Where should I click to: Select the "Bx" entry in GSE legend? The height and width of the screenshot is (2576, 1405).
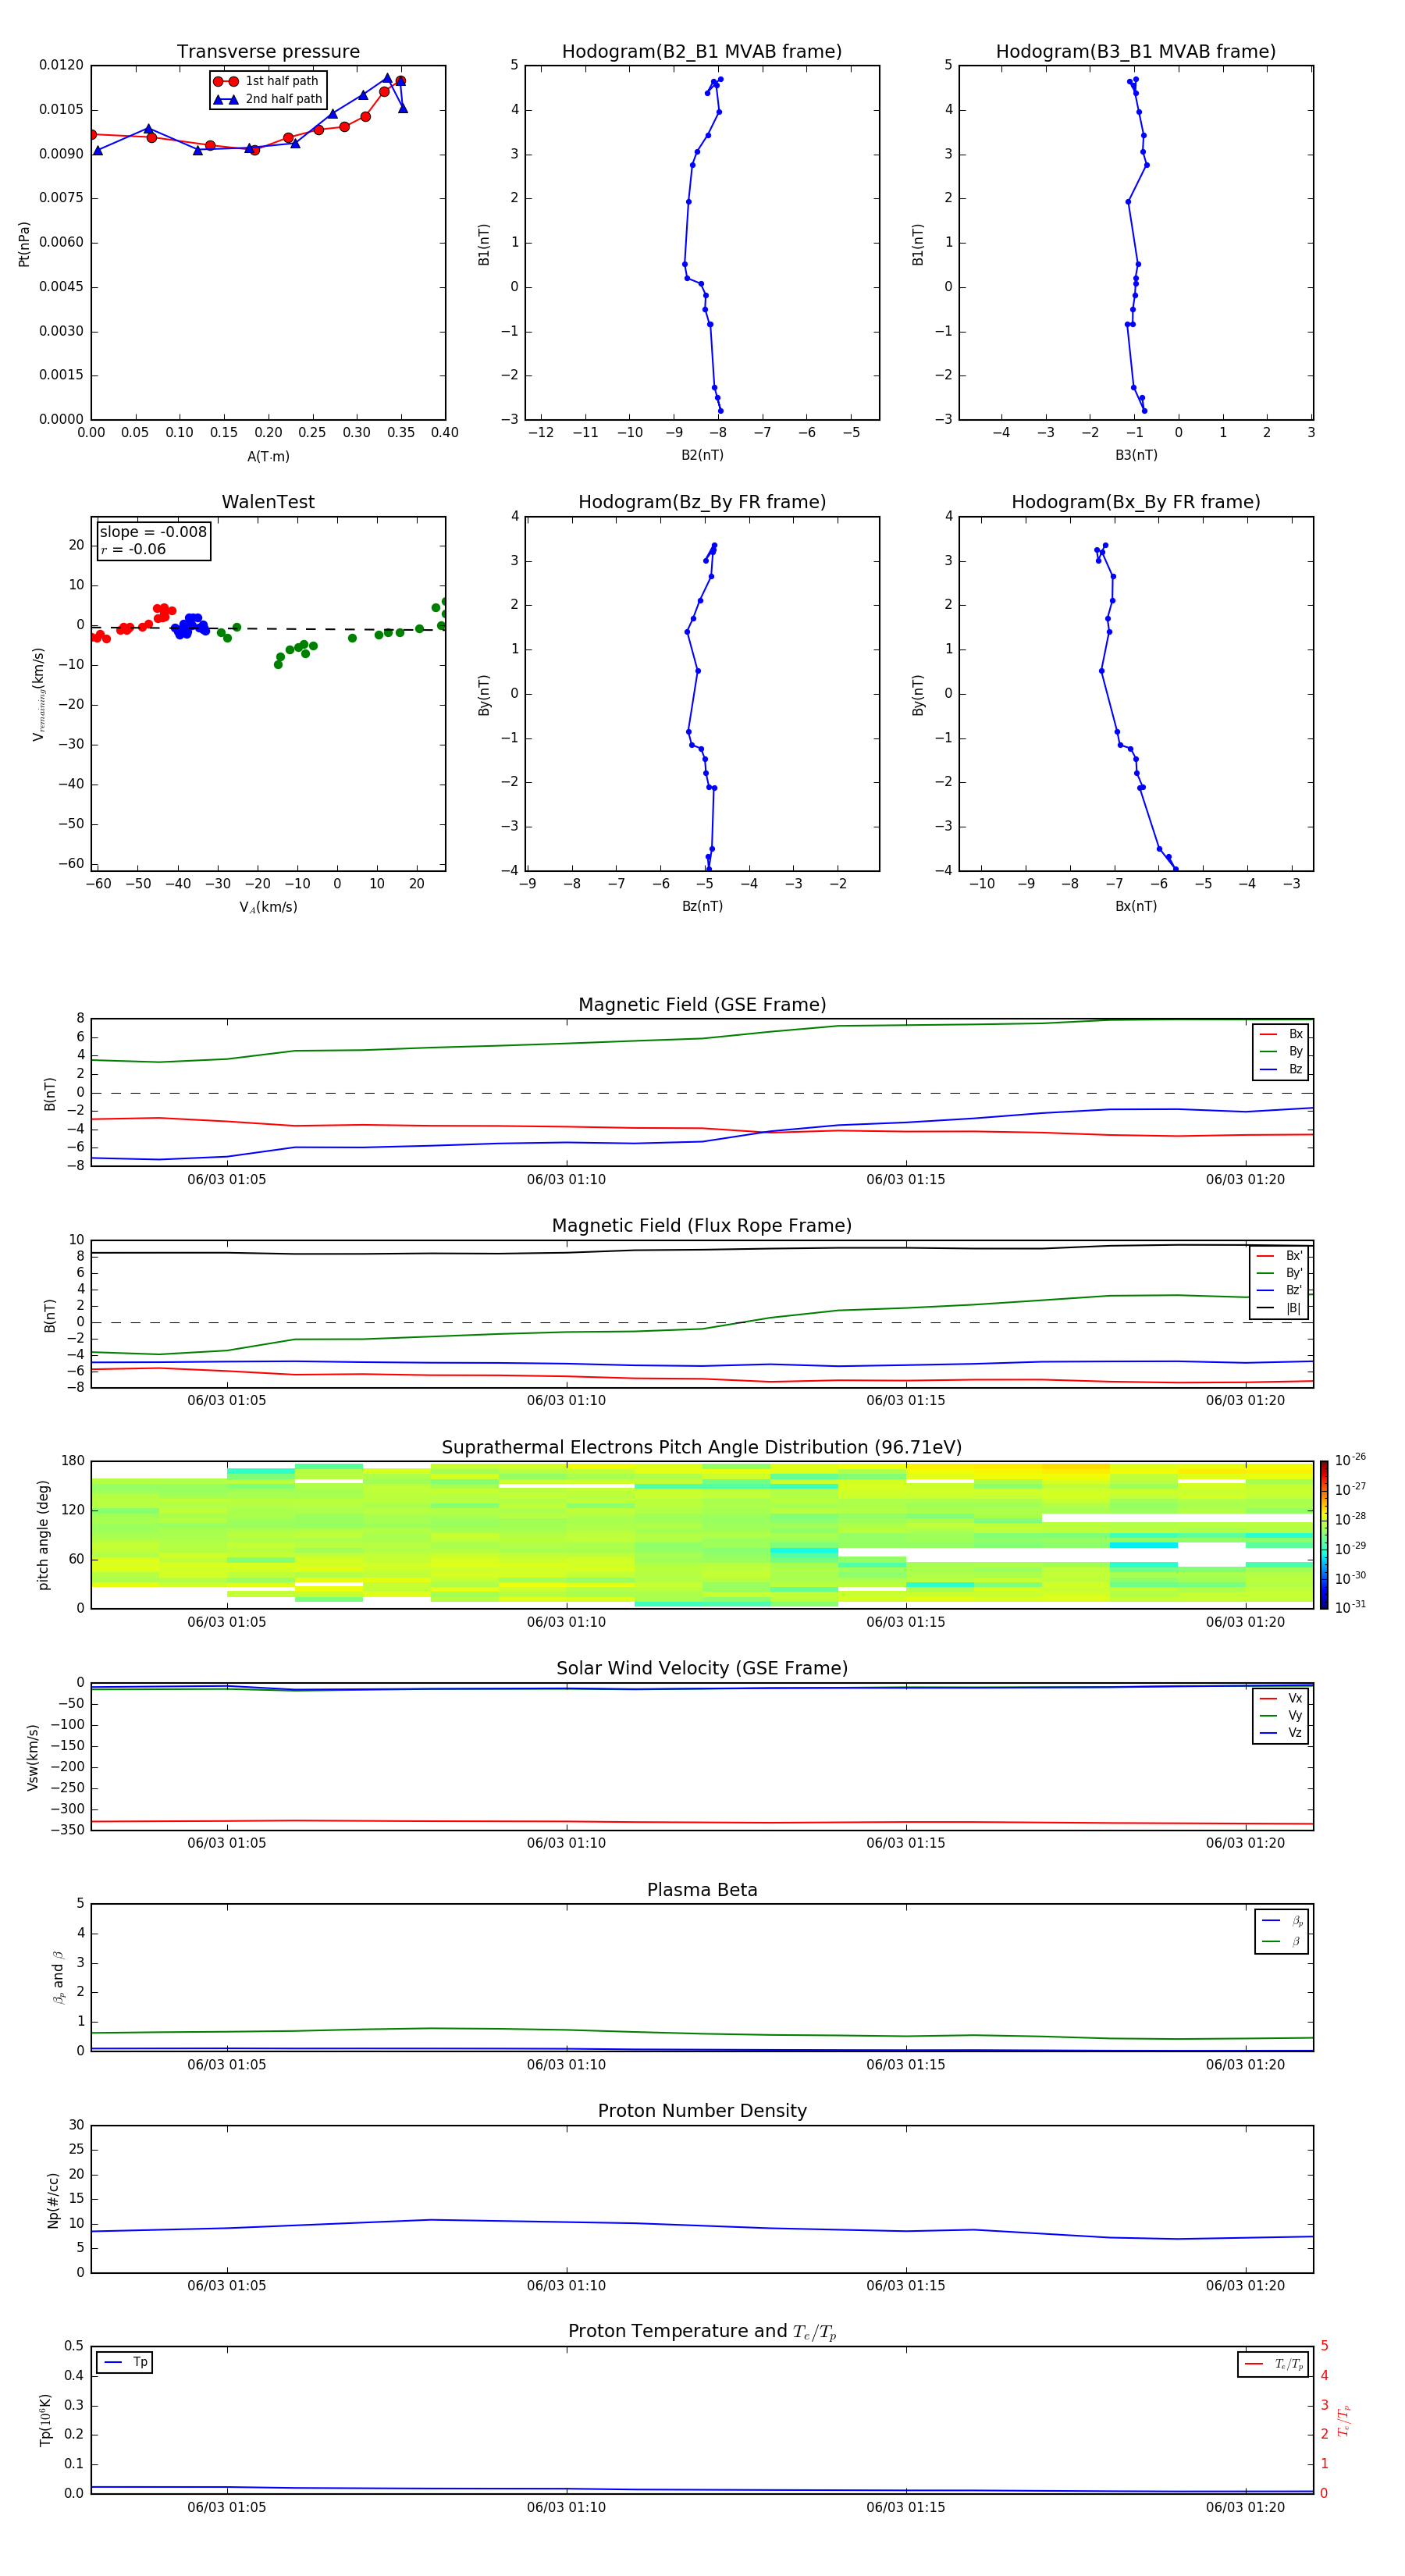[x=1281, y=1034]
